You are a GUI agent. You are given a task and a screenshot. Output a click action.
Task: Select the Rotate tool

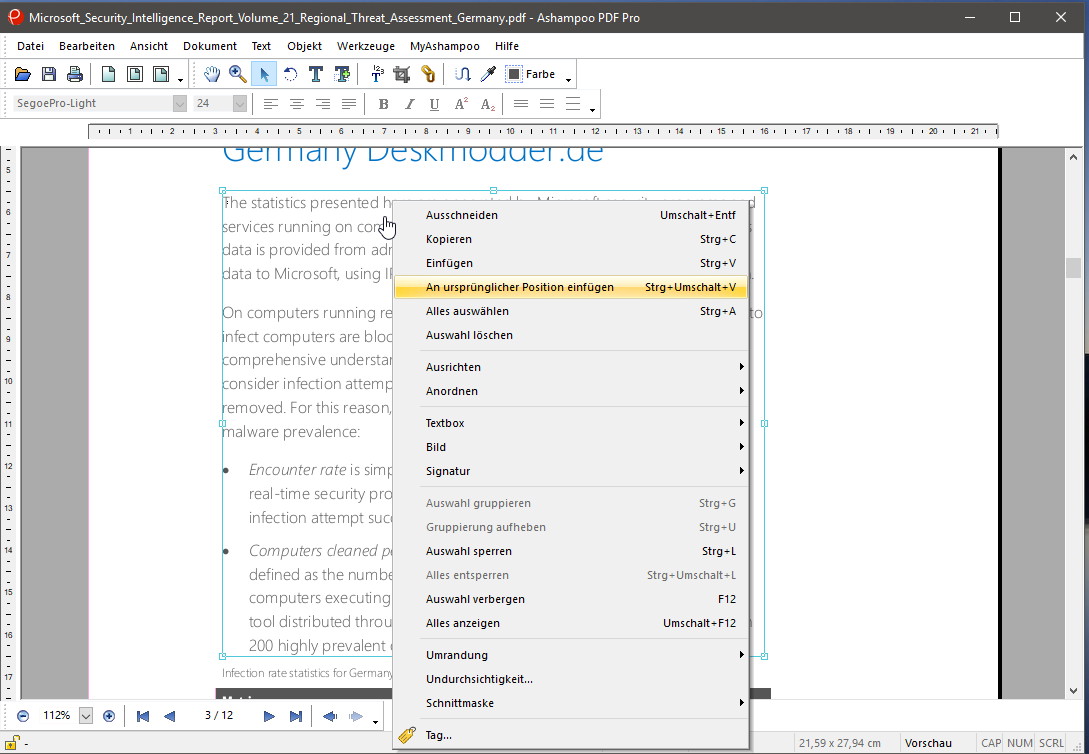tap(290, 74)
